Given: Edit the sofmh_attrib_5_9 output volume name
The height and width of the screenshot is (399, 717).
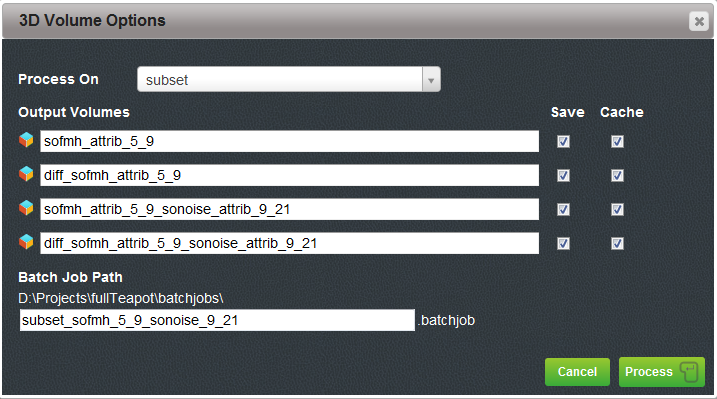Looking at the screenshot, I should [x=289, y=141].
